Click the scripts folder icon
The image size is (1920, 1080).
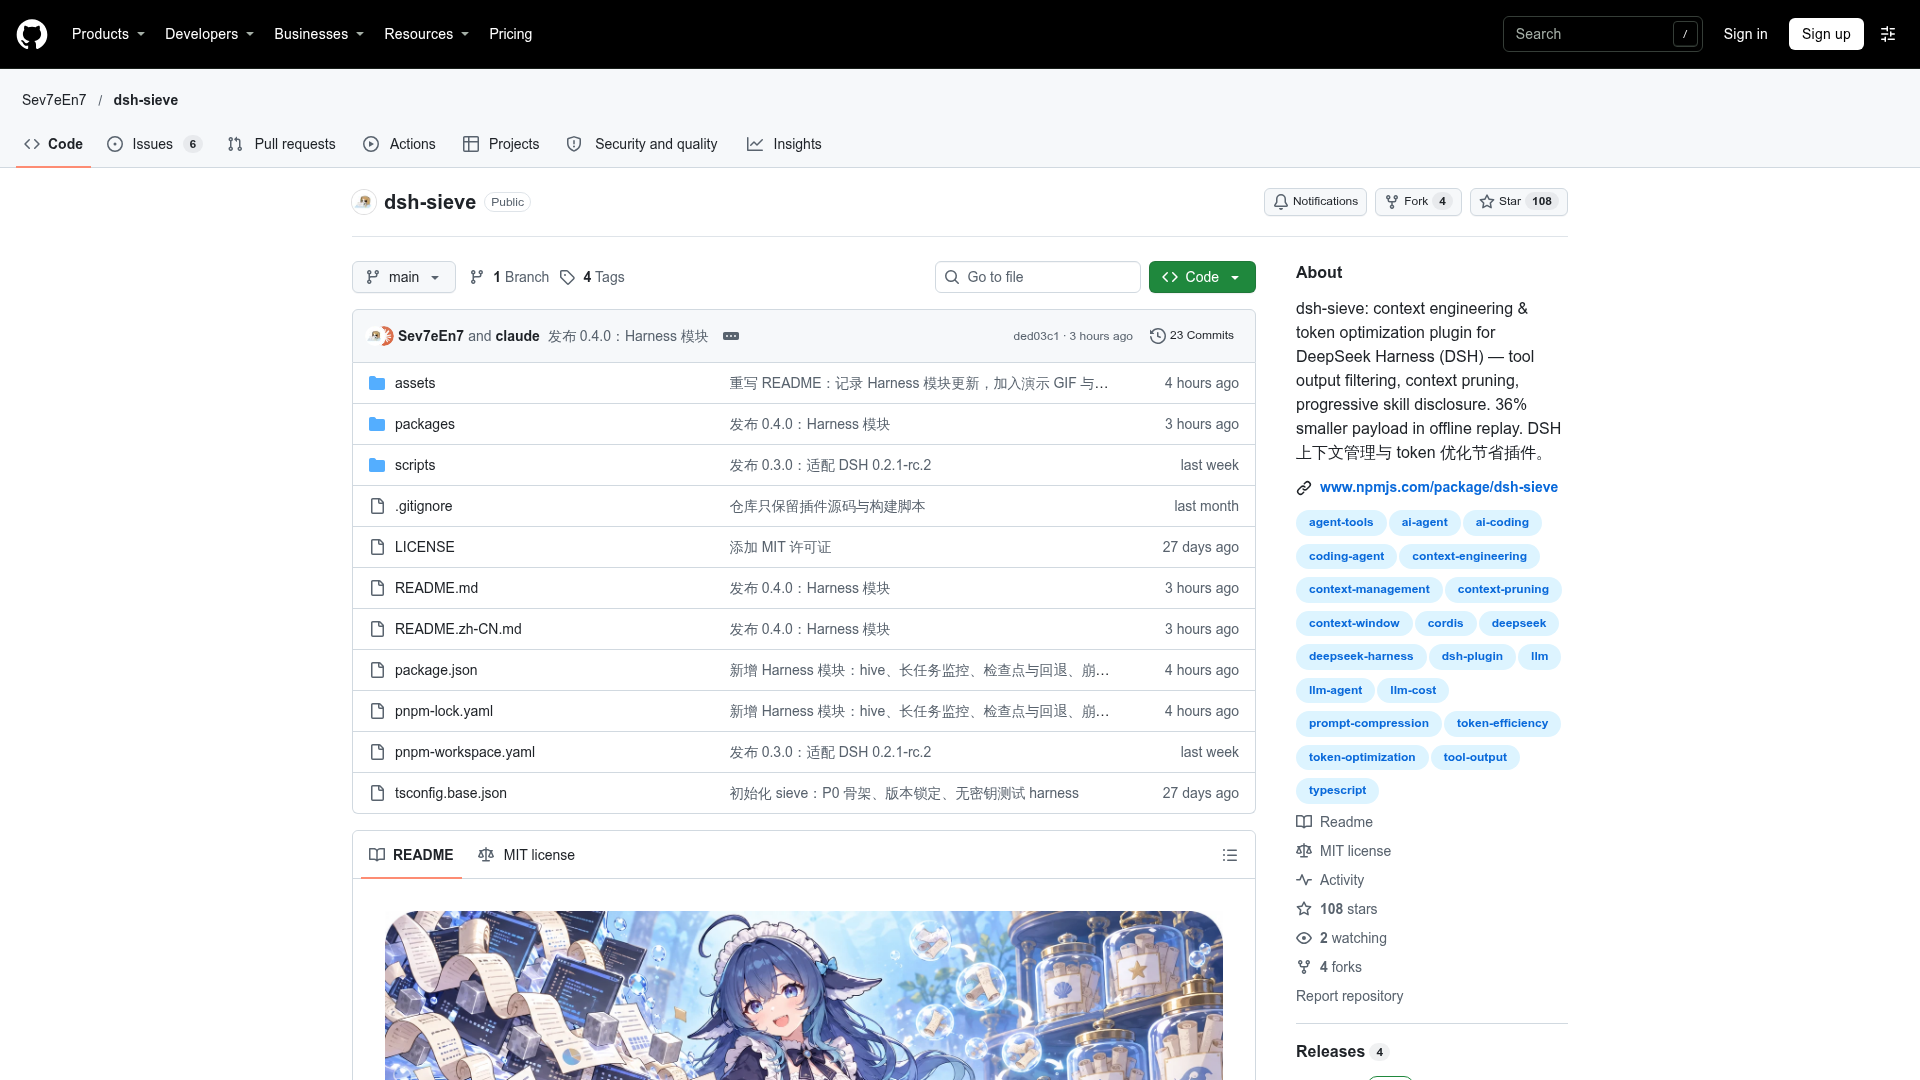point(377,465)
